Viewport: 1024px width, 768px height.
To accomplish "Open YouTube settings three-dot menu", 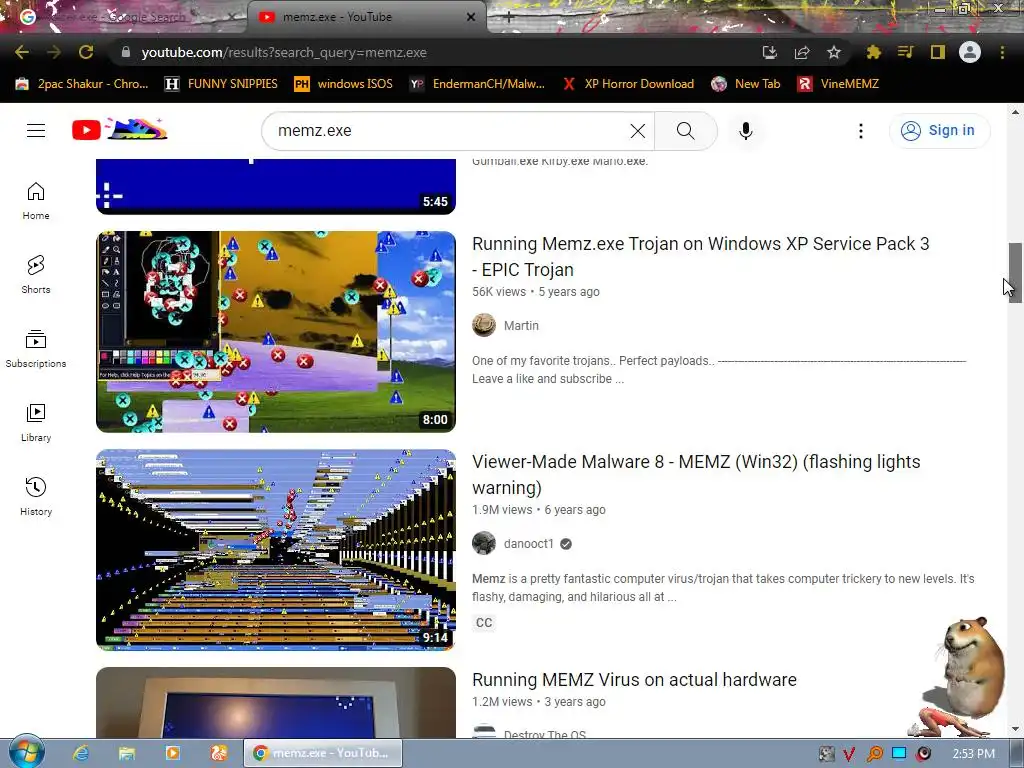I will click(x=861, y=131).
